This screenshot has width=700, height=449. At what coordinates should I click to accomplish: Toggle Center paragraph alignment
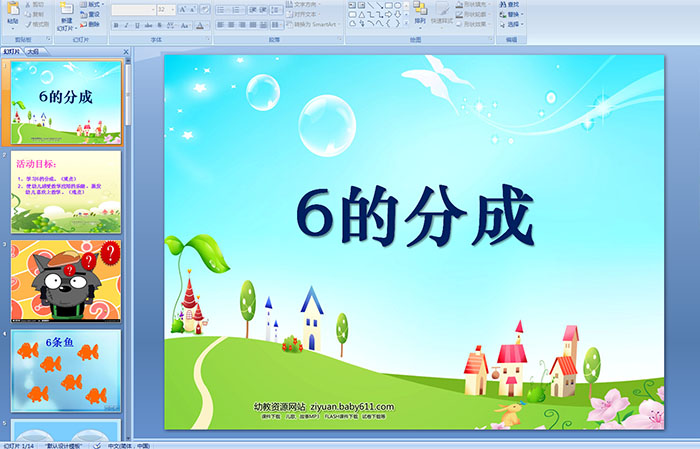[x=231, y=25]
